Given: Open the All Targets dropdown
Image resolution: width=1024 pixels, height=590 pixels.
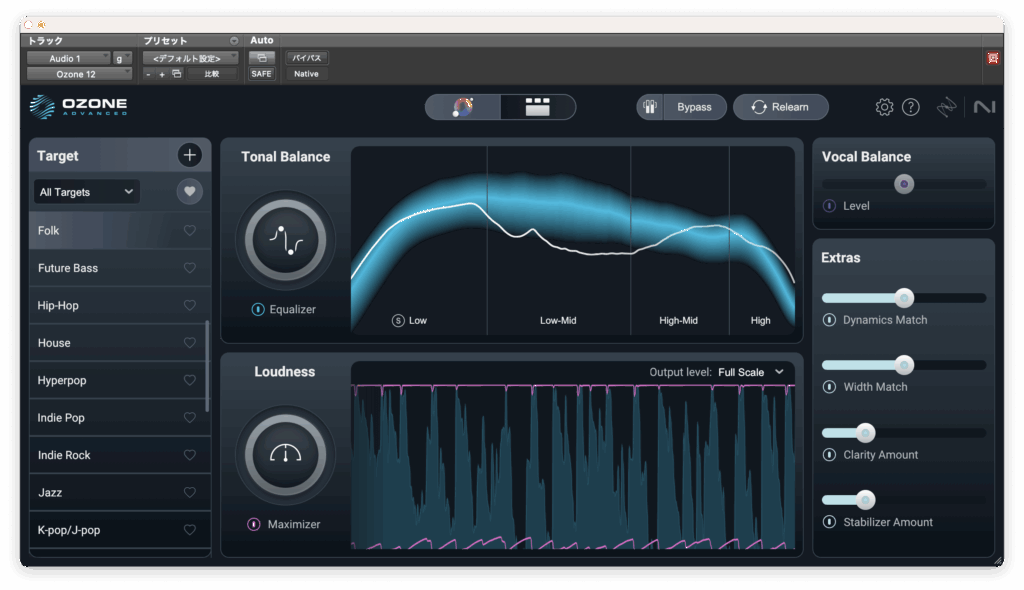Looking at the screenshot, I should click(x=86, y=192).
